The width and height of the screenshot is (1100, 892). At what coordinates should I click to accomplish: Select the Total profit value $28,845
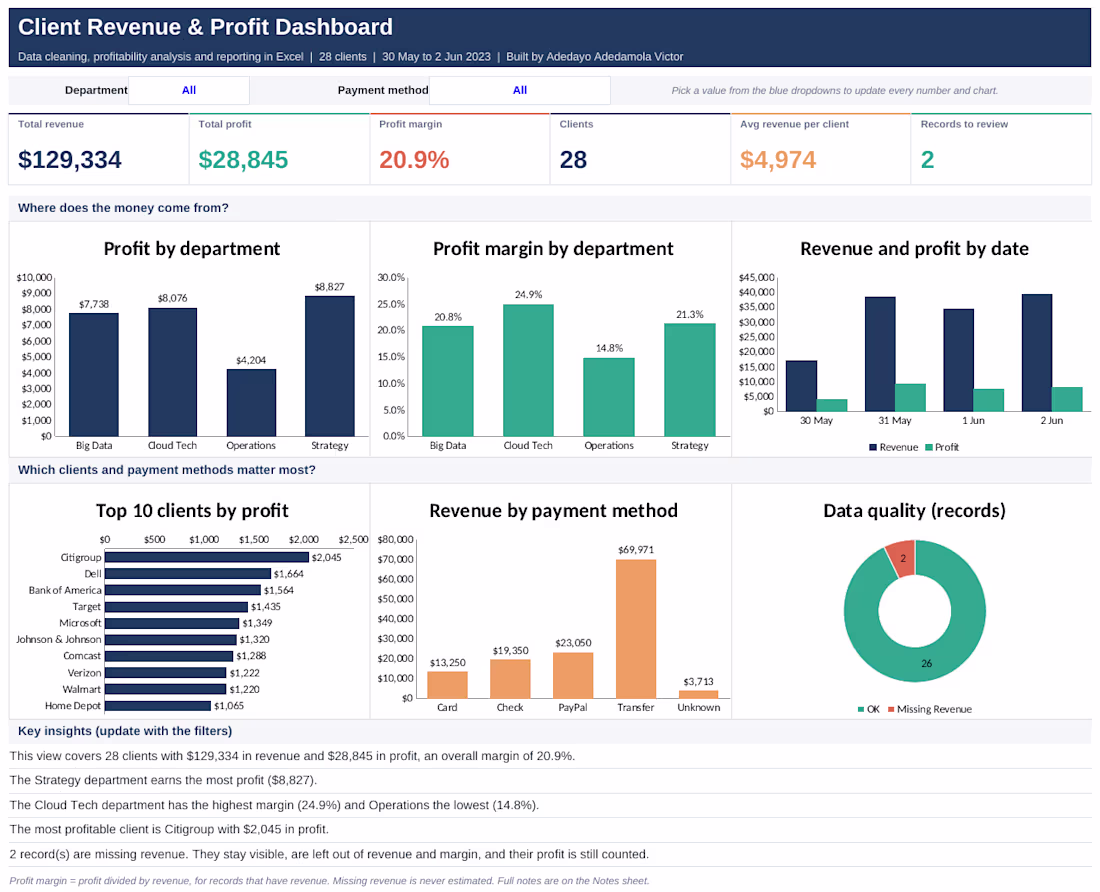[x=243, y=160]
